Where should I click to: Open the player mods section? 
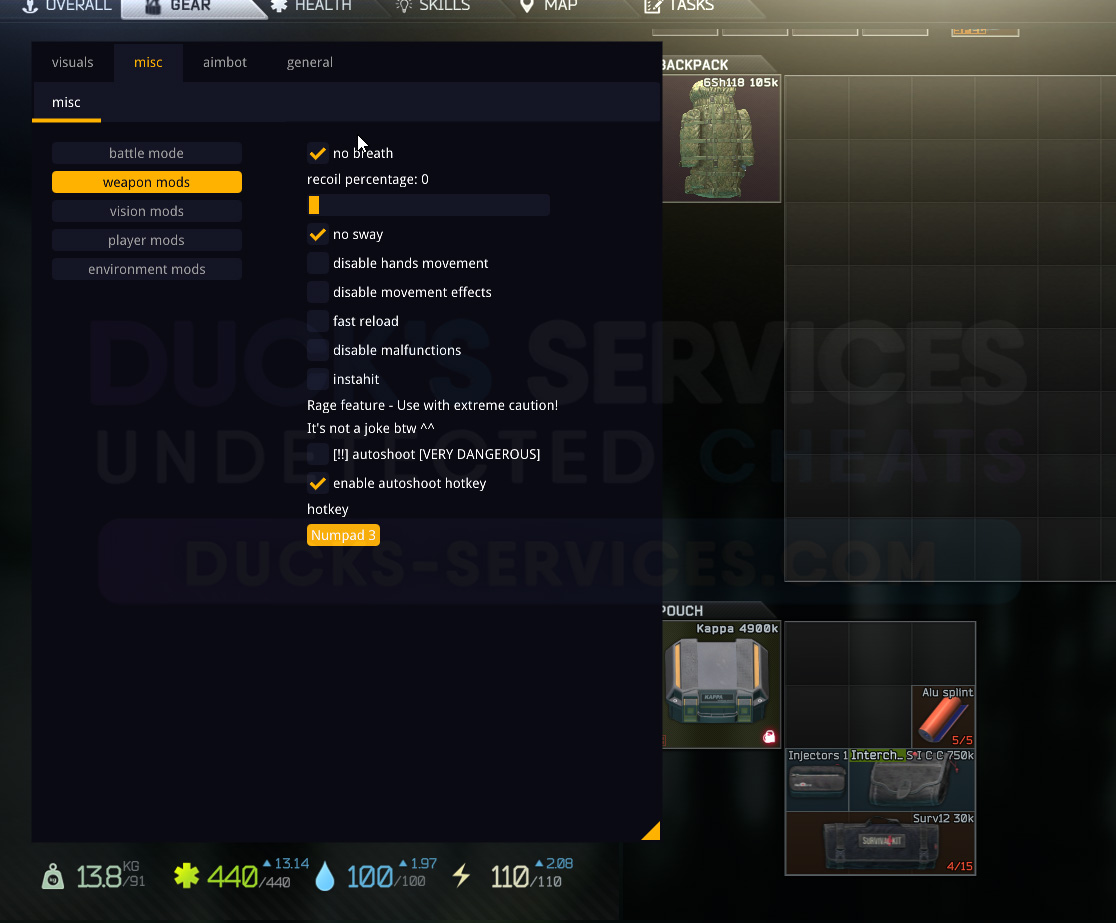click(147, 241)
